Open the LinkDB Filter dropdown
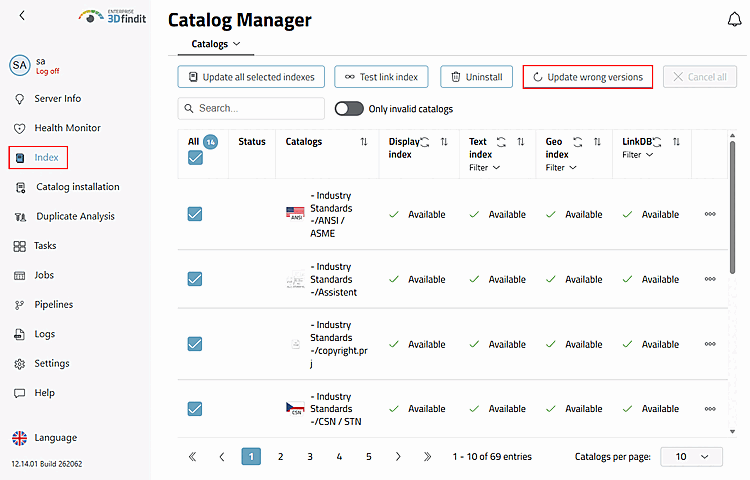Viewport: 750px width, 480px height. pos(637,155)
